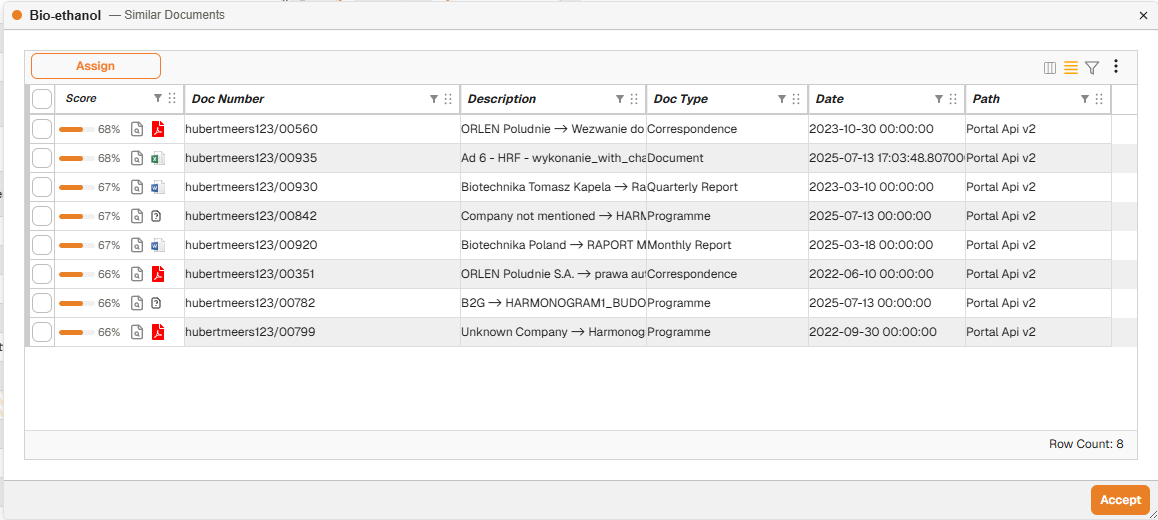Click score bar of document 00560
This screenshot has height=520, width=1158.
76,129
